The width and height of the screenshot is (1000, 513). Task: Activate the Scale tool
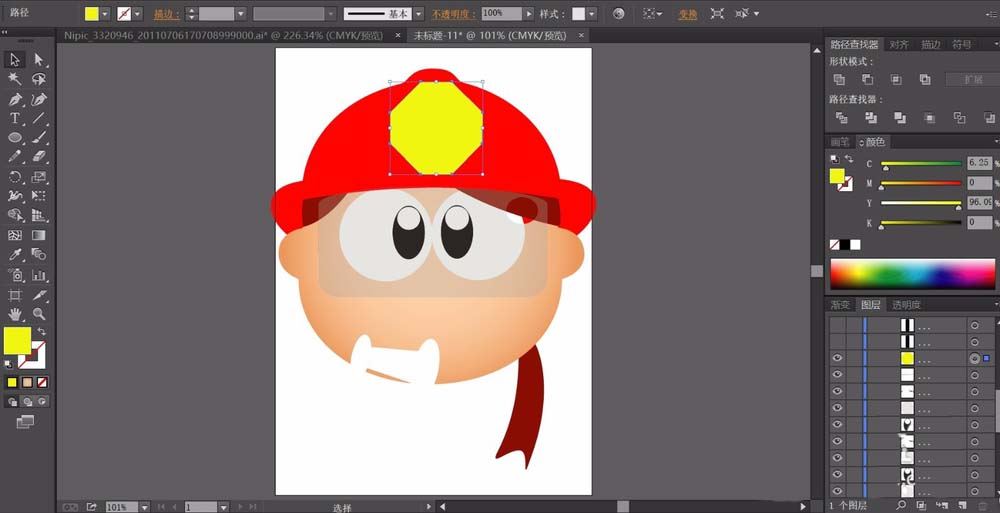(x=39, y=177)
